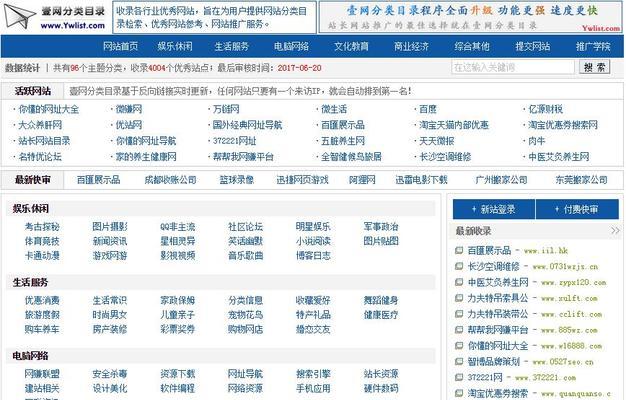Open the 名特优论坛 link
The image size is (626, 400).
click(40, 156)
